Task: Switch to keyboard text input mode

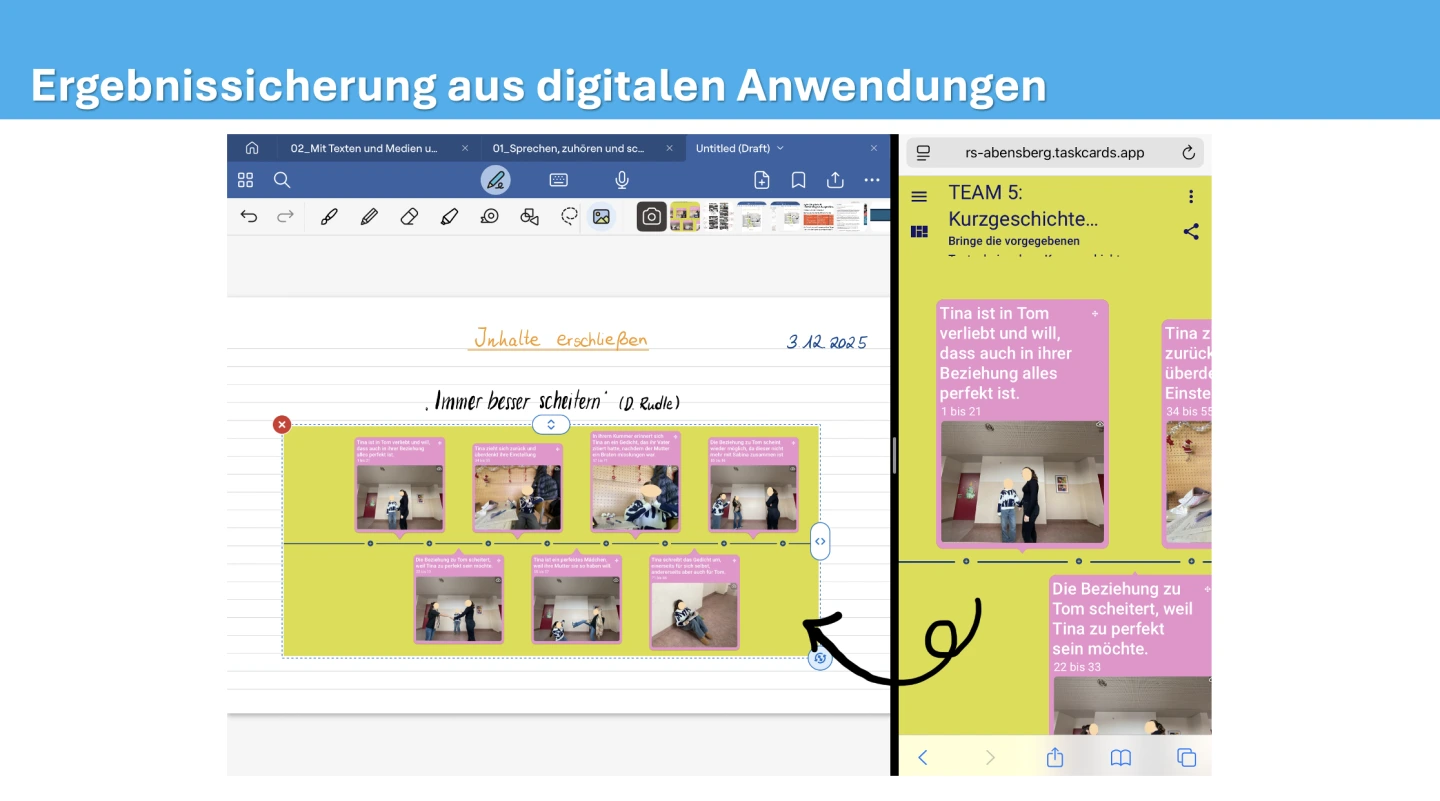Action: (x=559, y=180)
